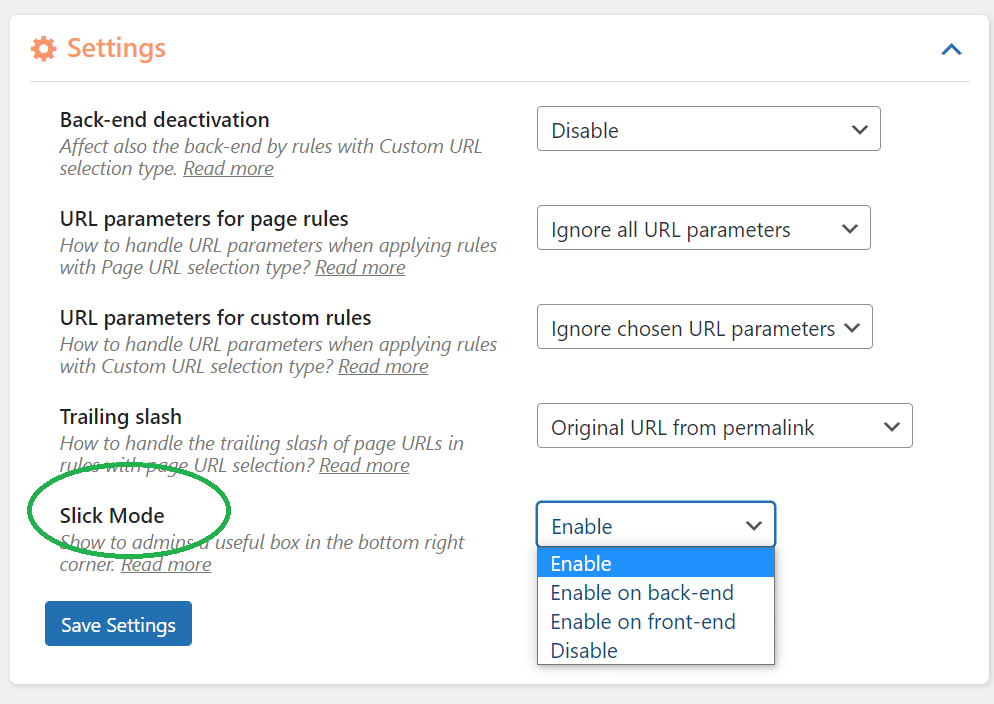Open Read more under Slick Mode
Screen dimensions: 994x704
(166, 564)
